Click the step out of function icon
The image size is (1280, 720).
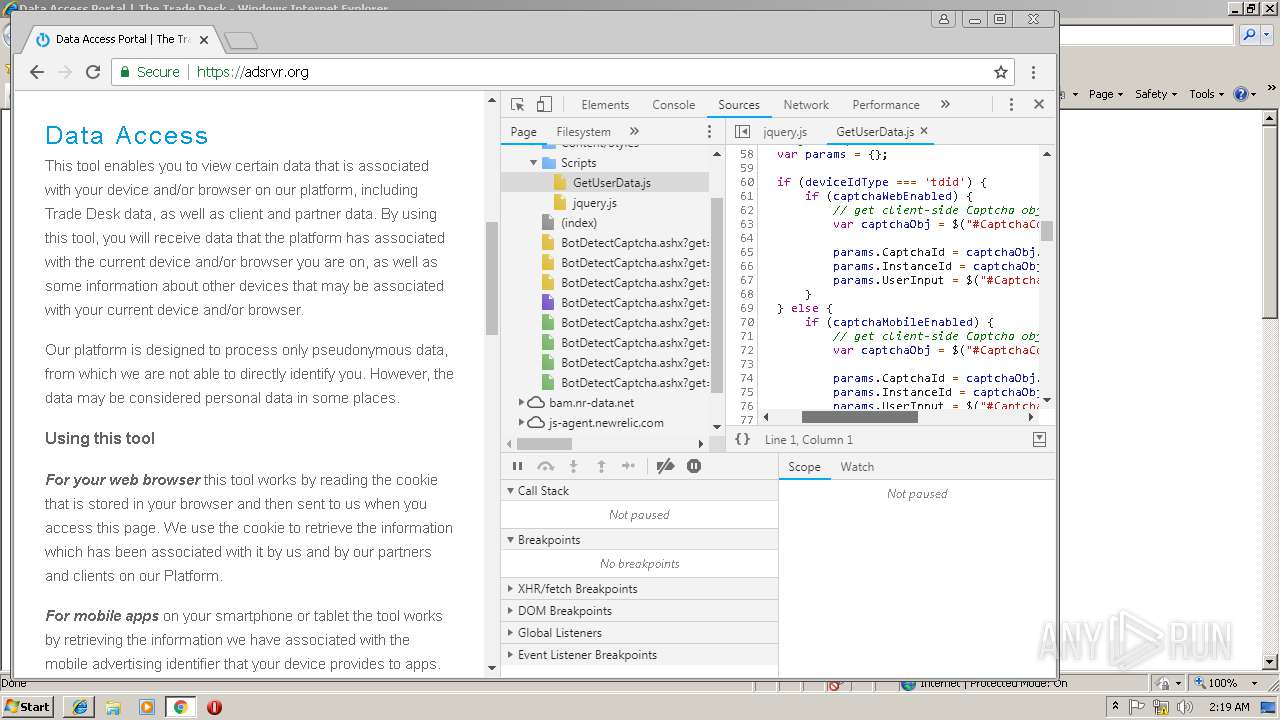pyautogui.click(x=601, y=466)
